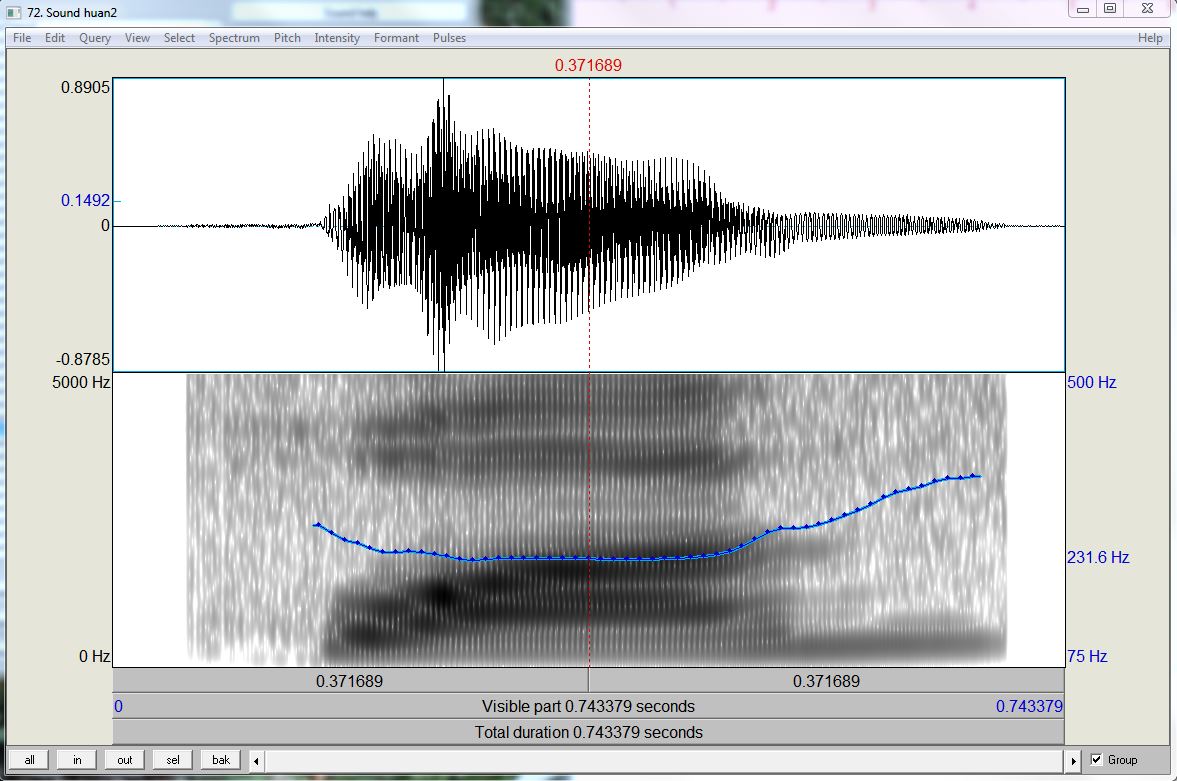The image size is (1177, 781).
Task: Open the Query menu
Action: (95, 38)
